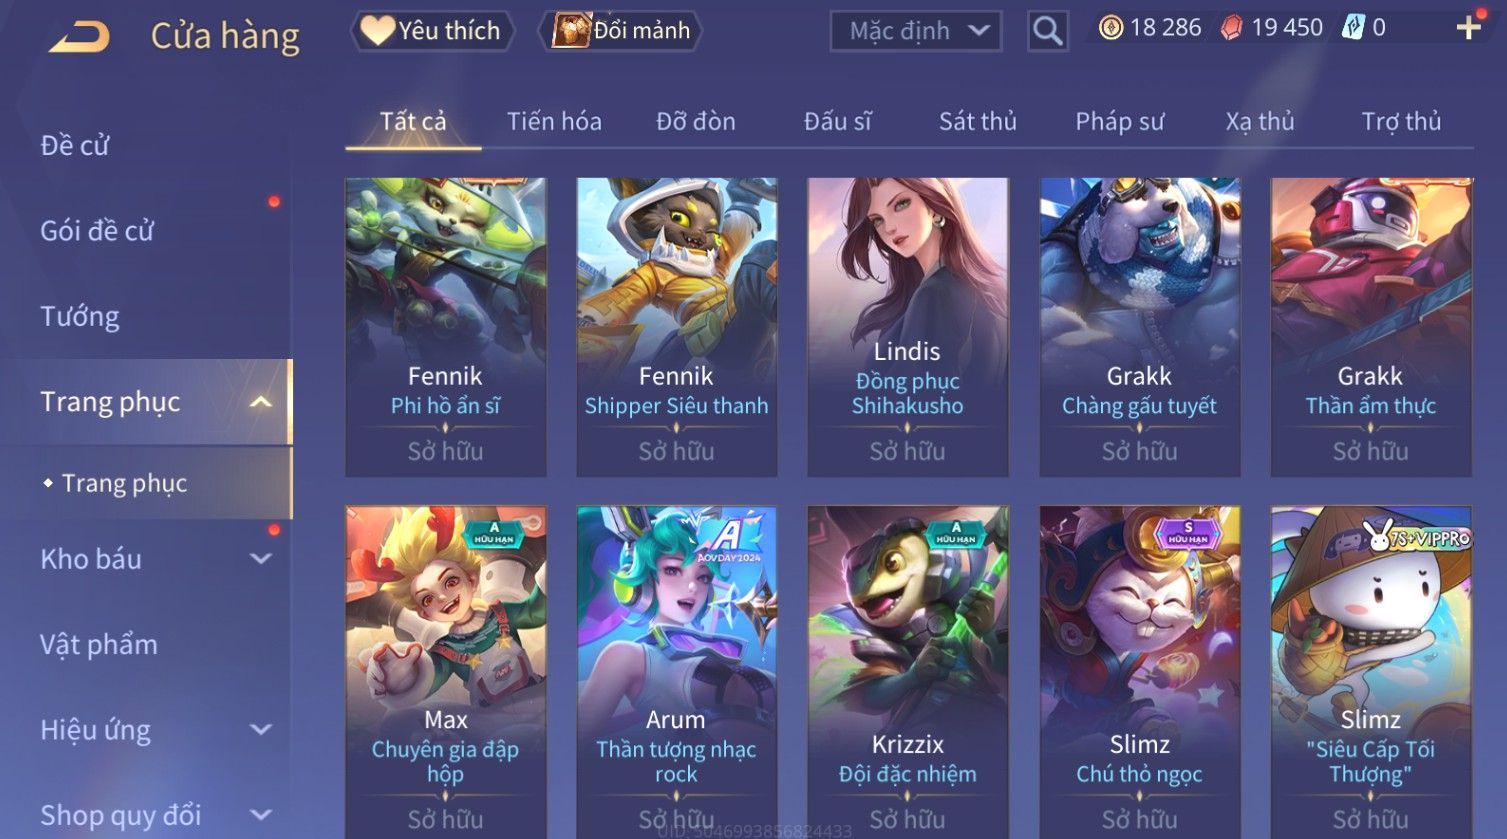Switch to the Sát thủ tab
The height and width of the screenshot is (839, 1507).
click(977, 122)
